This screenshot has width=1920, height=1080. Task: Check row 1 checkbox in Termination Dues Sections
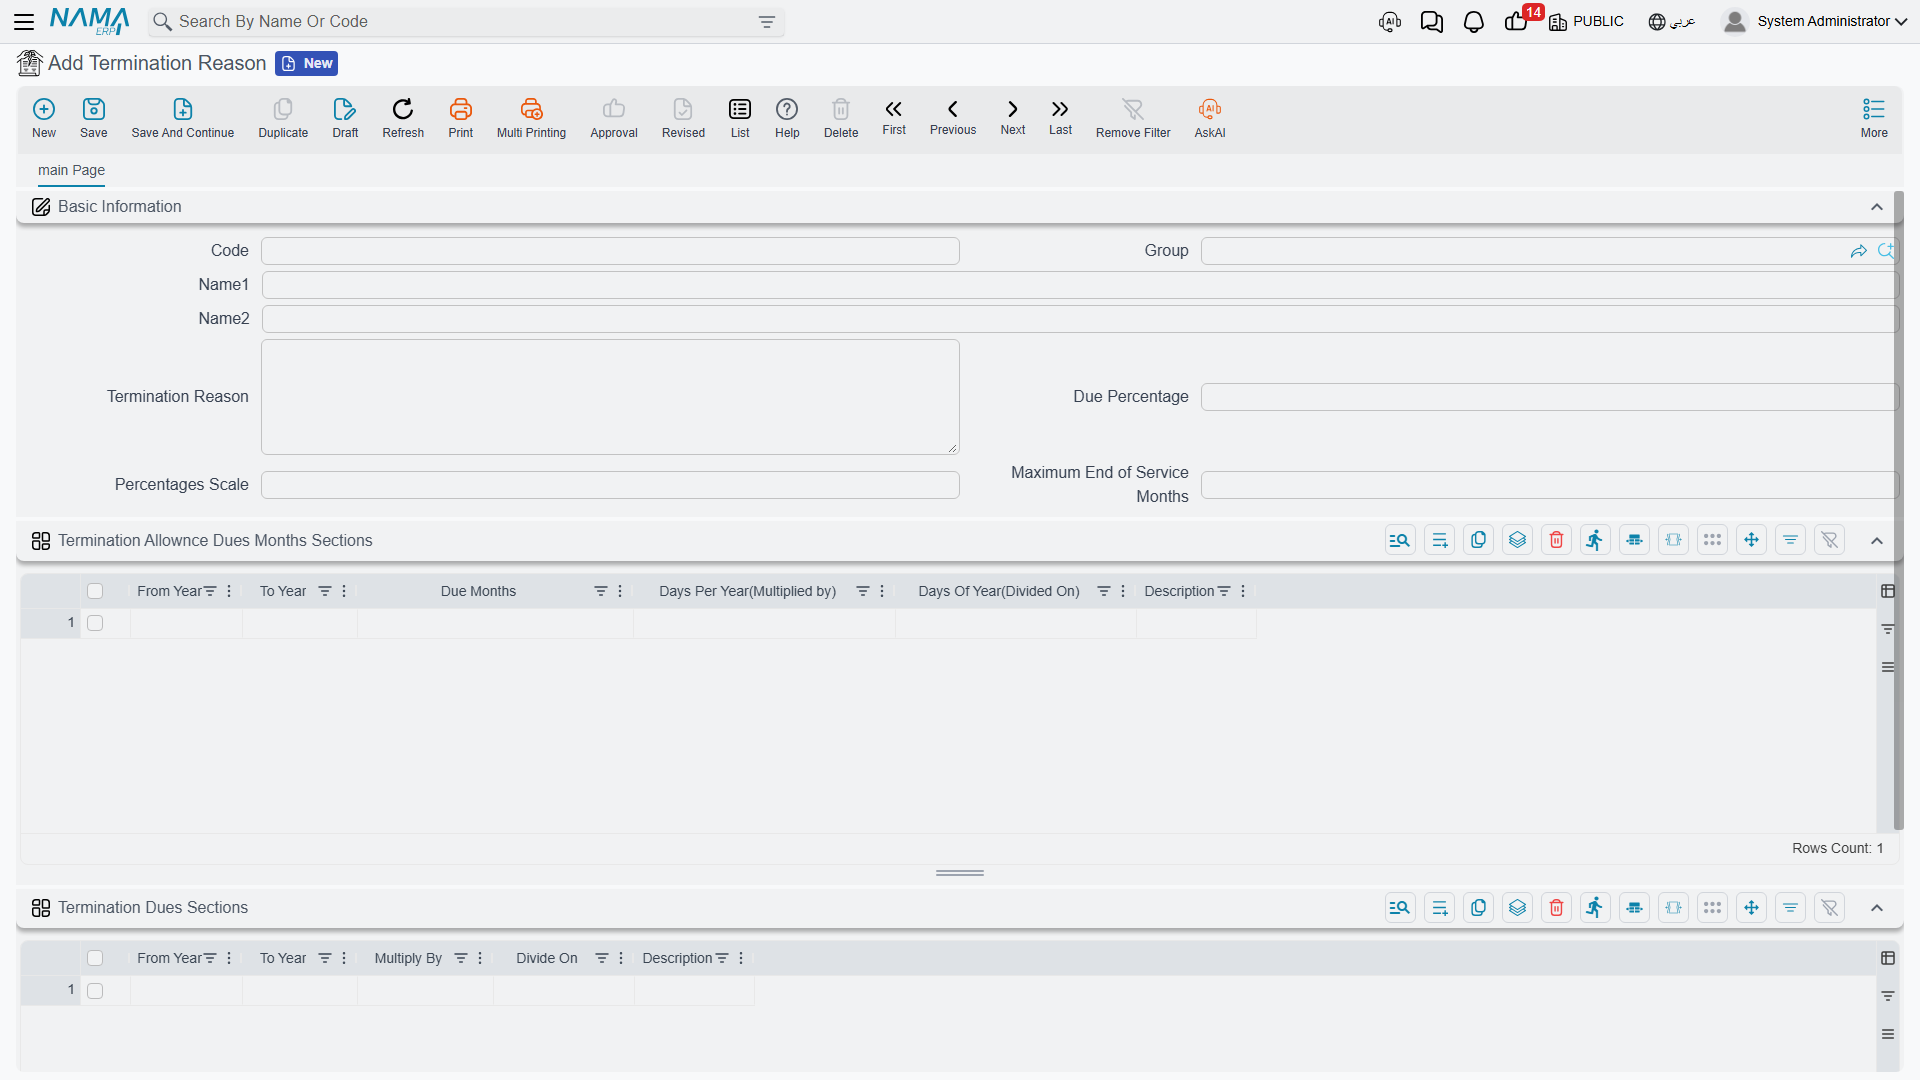tap(95, 990)
